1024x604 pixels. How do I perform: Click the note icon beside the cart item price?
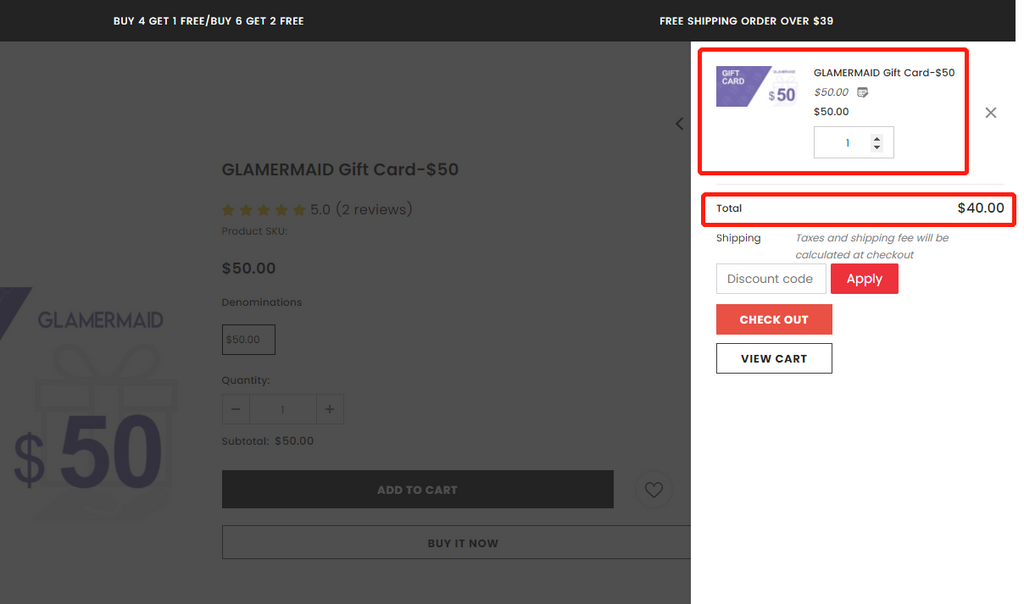(x=863, y=92)
